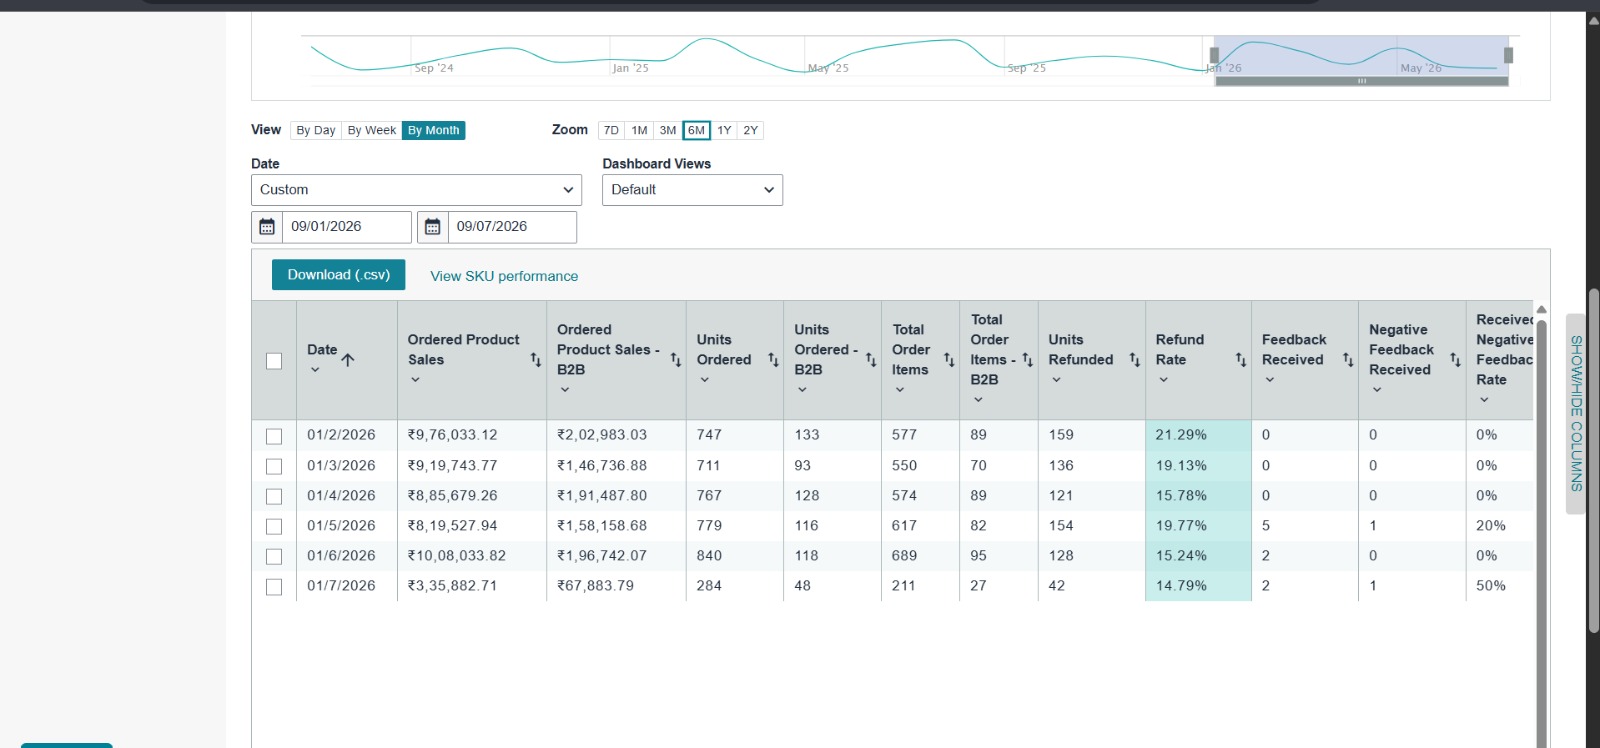The image size is (1600, 748).
Task: Check the row for 01/3/2026
Action: (274, 466)
